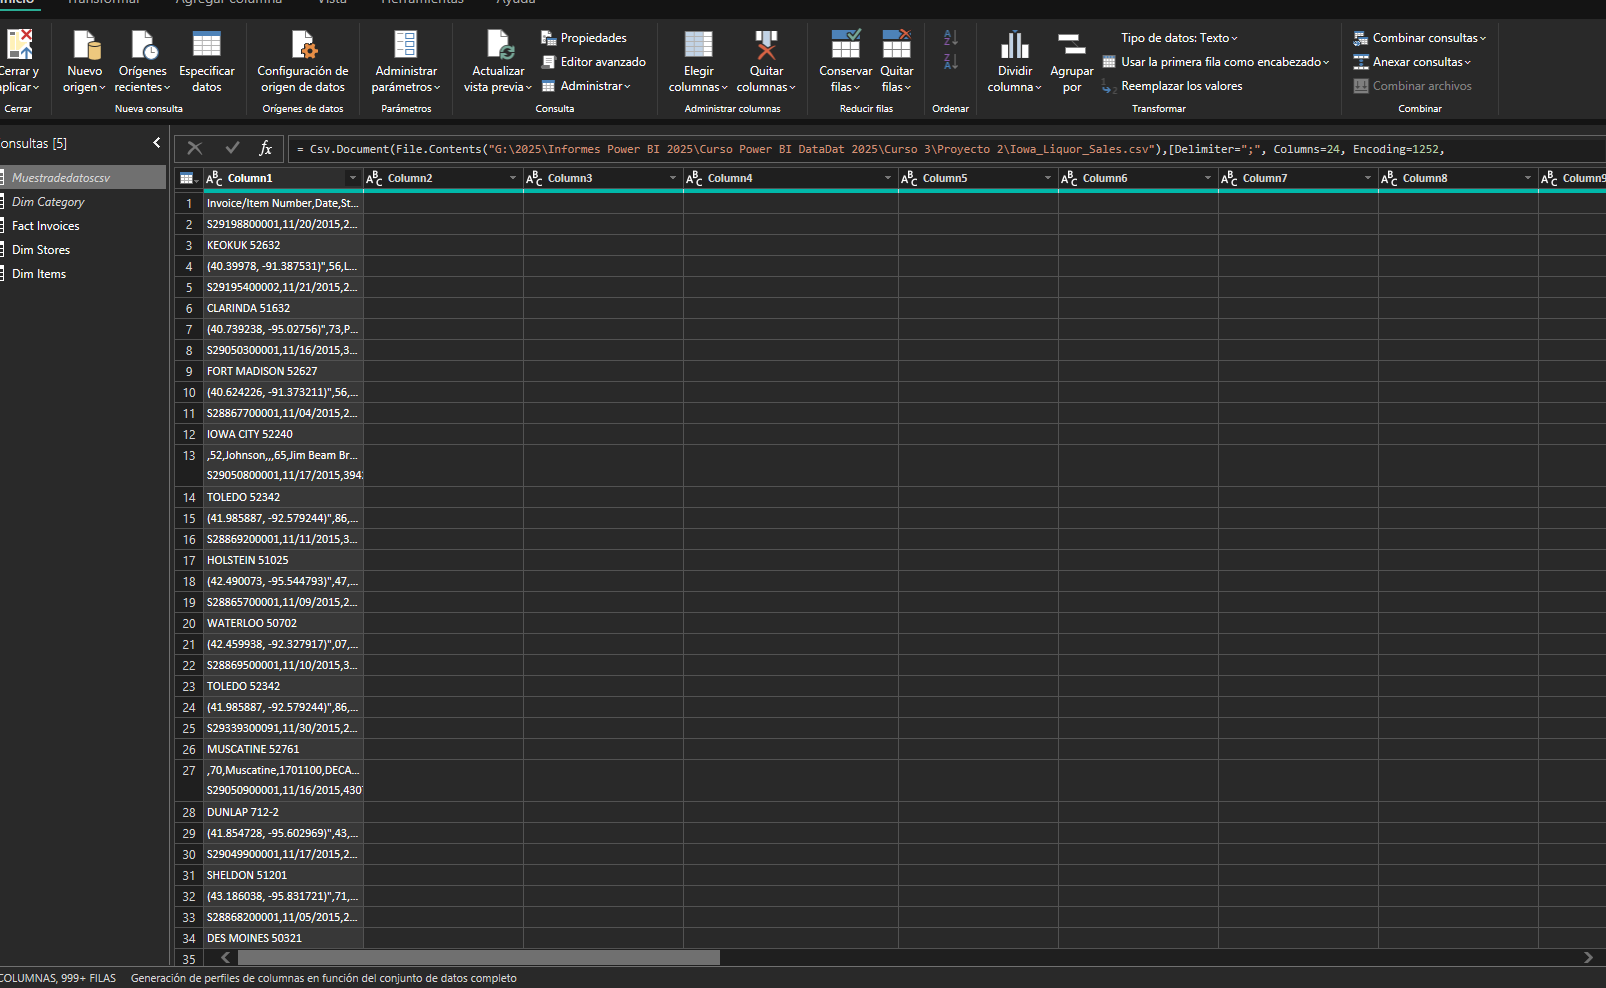
Task: Click the Actualizar vista previa icon
Action: 498,46
